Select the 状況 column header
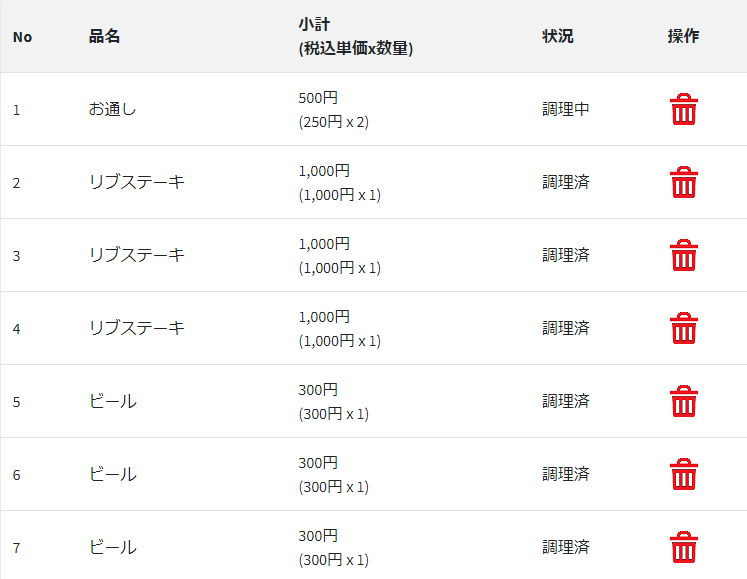 click(x=558, y=37)
